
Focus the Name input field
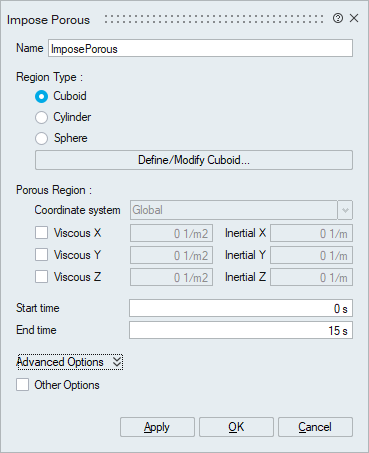tap(200, 48)
